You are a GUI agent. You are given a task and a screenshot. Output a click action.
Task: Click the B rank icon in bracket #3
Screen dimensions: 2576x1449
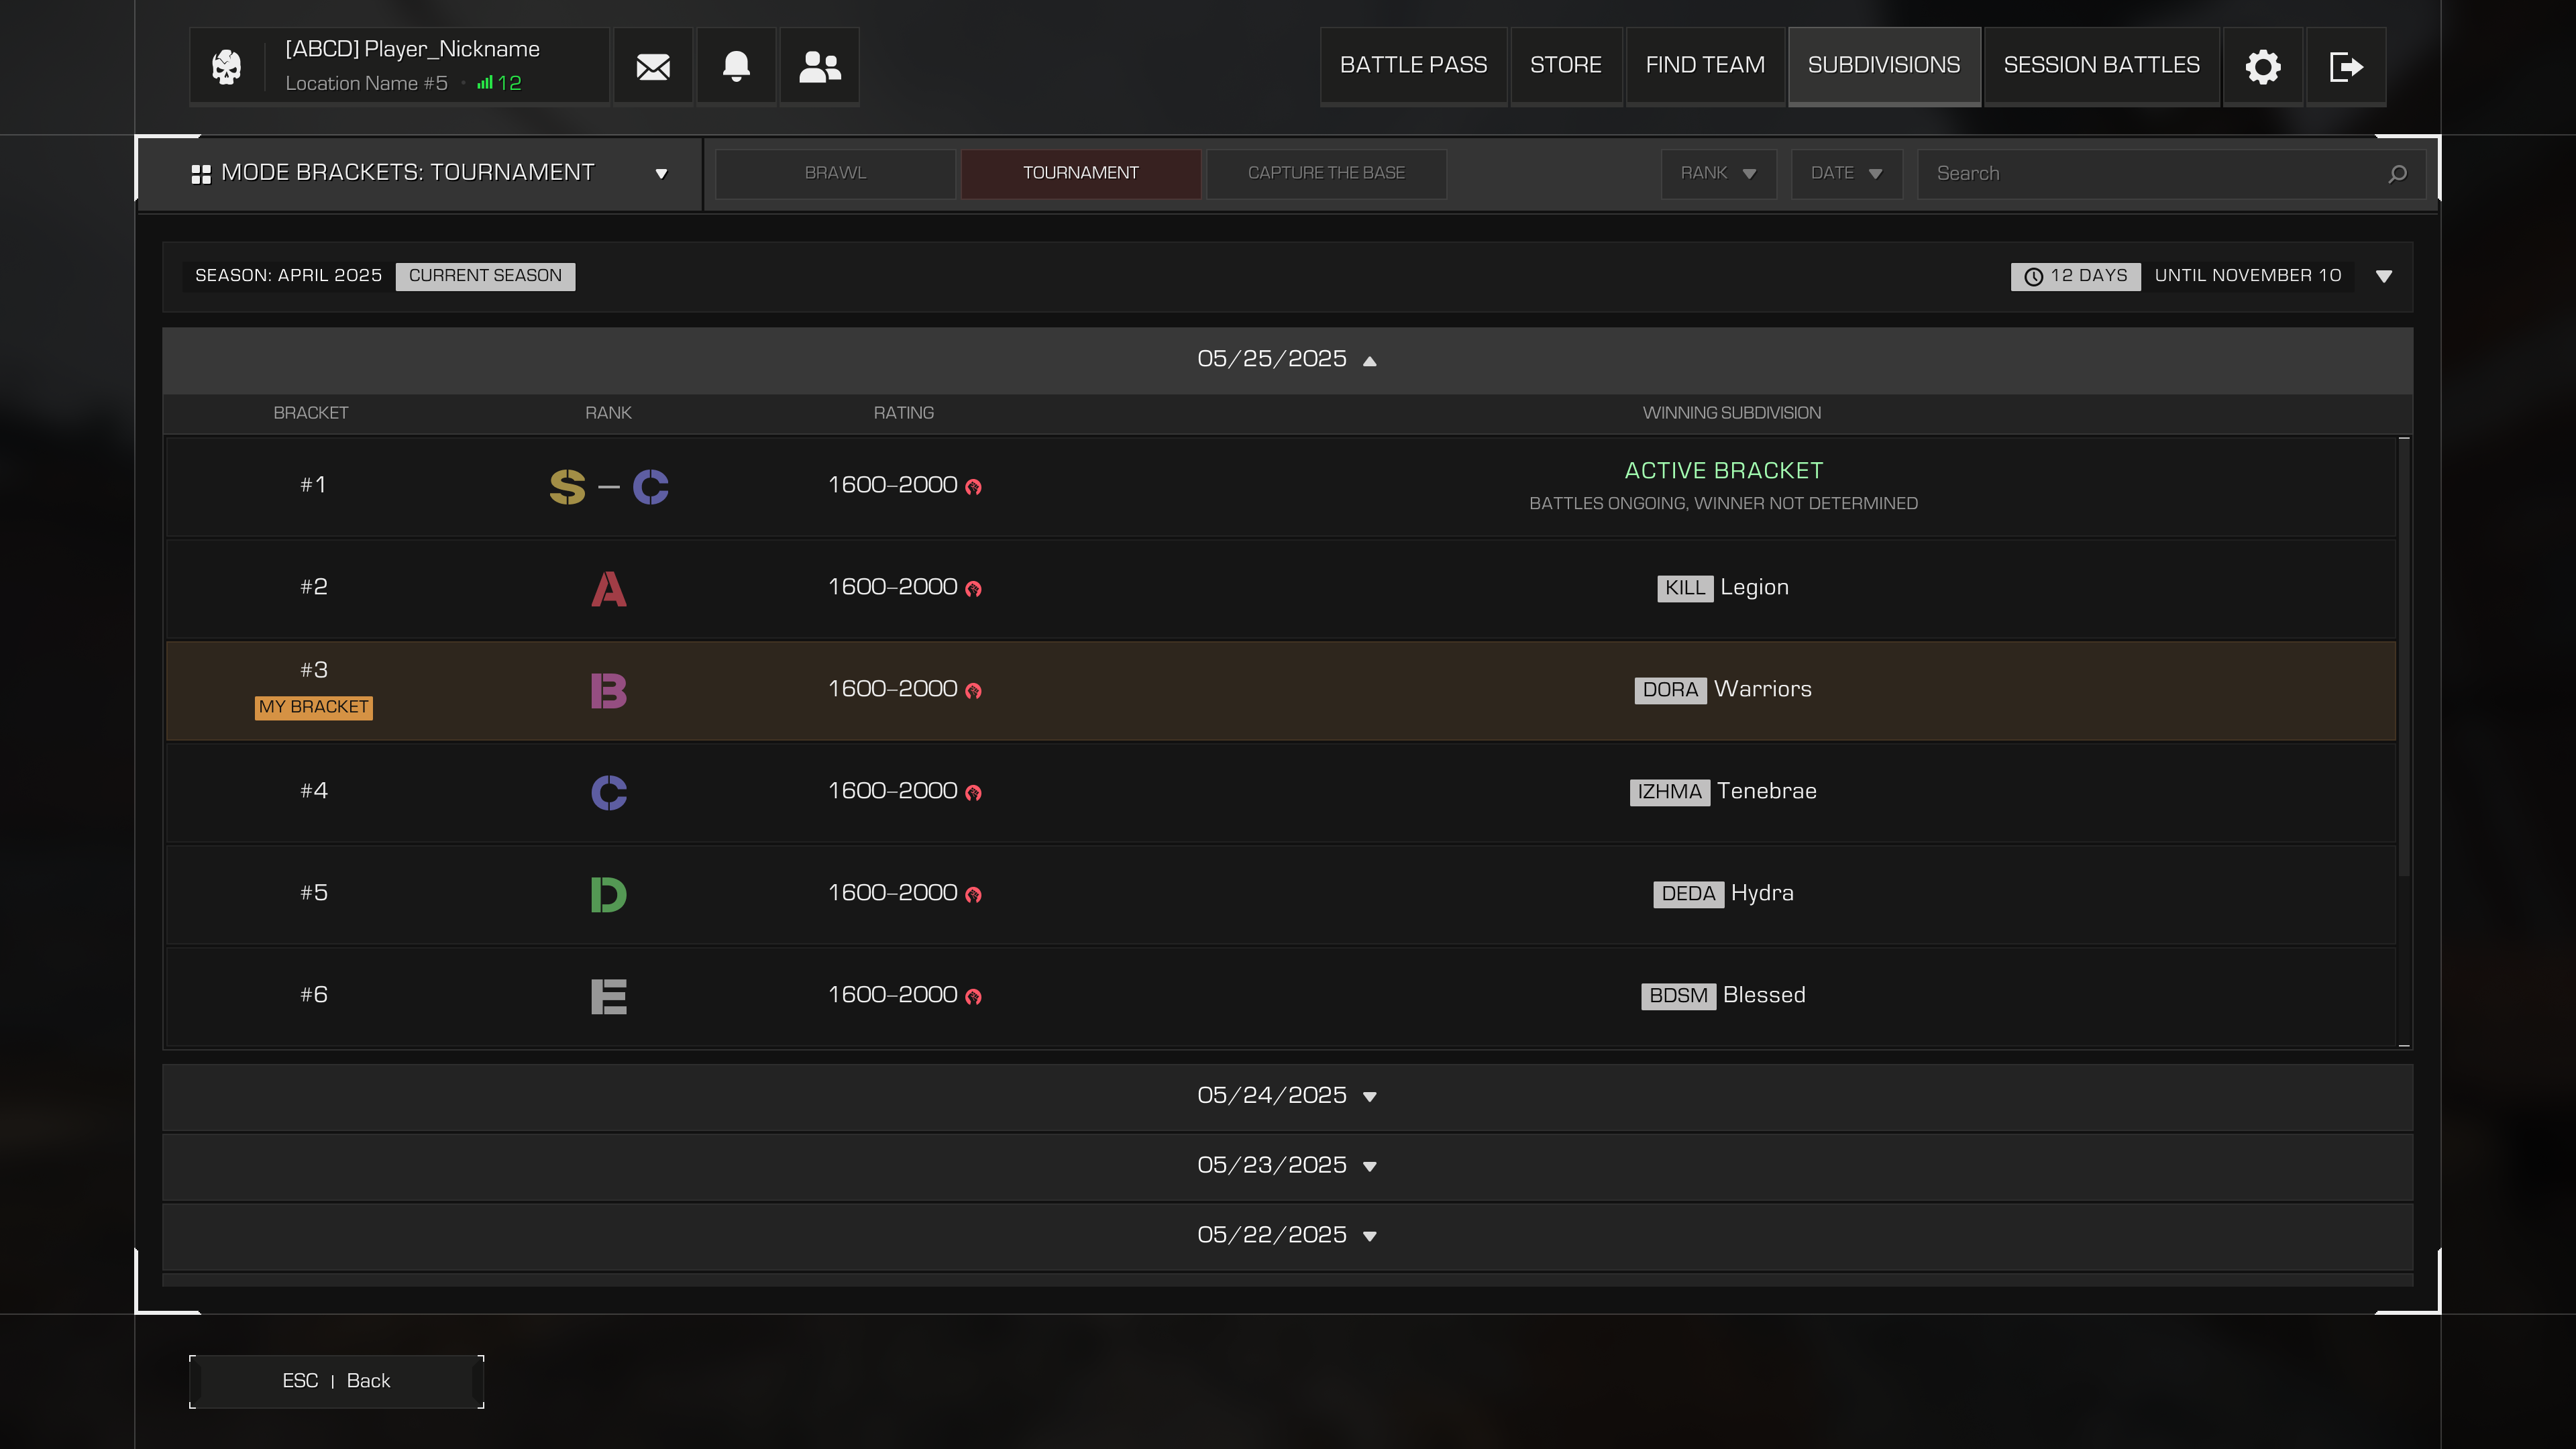(x=609, y=691)
